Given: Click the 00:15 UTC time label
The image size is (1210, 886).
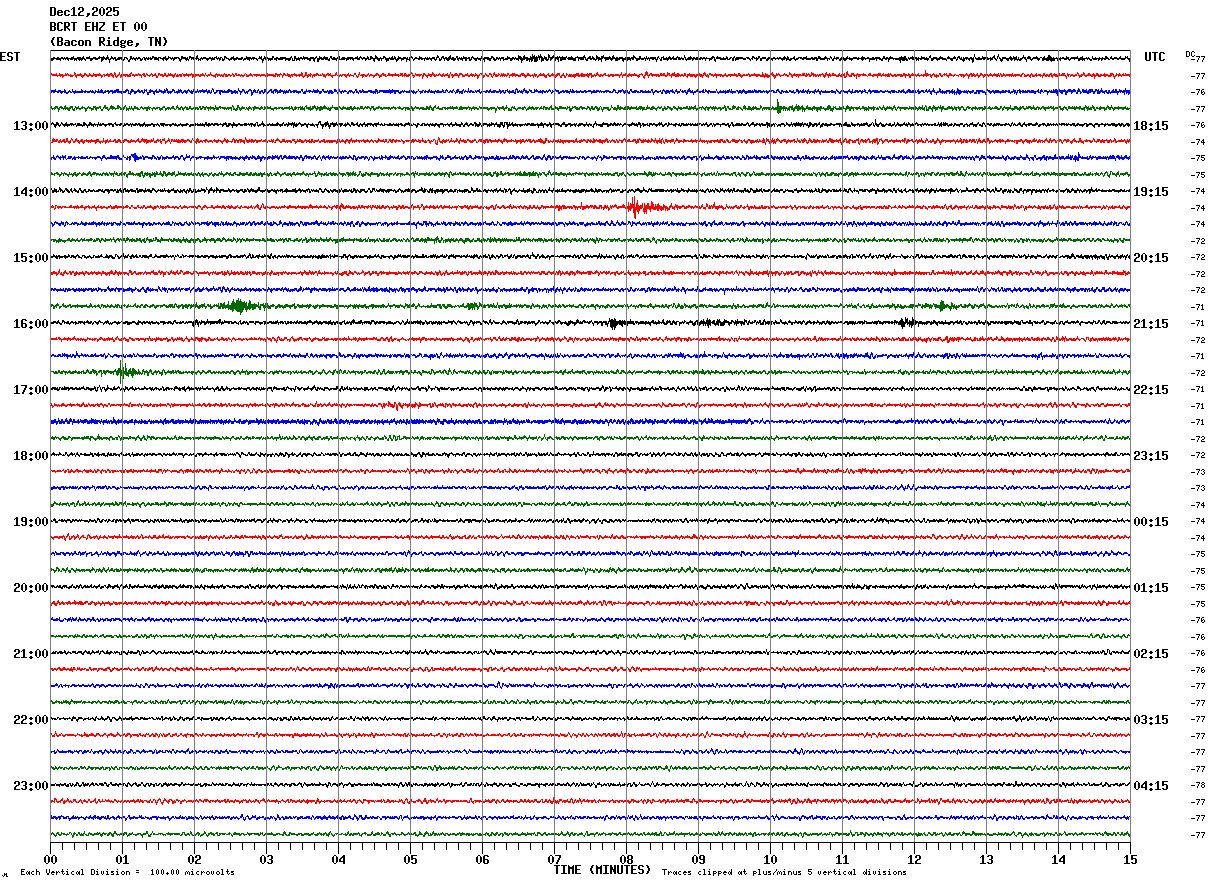Looking at the screenshot, I should click(1151, 522).
